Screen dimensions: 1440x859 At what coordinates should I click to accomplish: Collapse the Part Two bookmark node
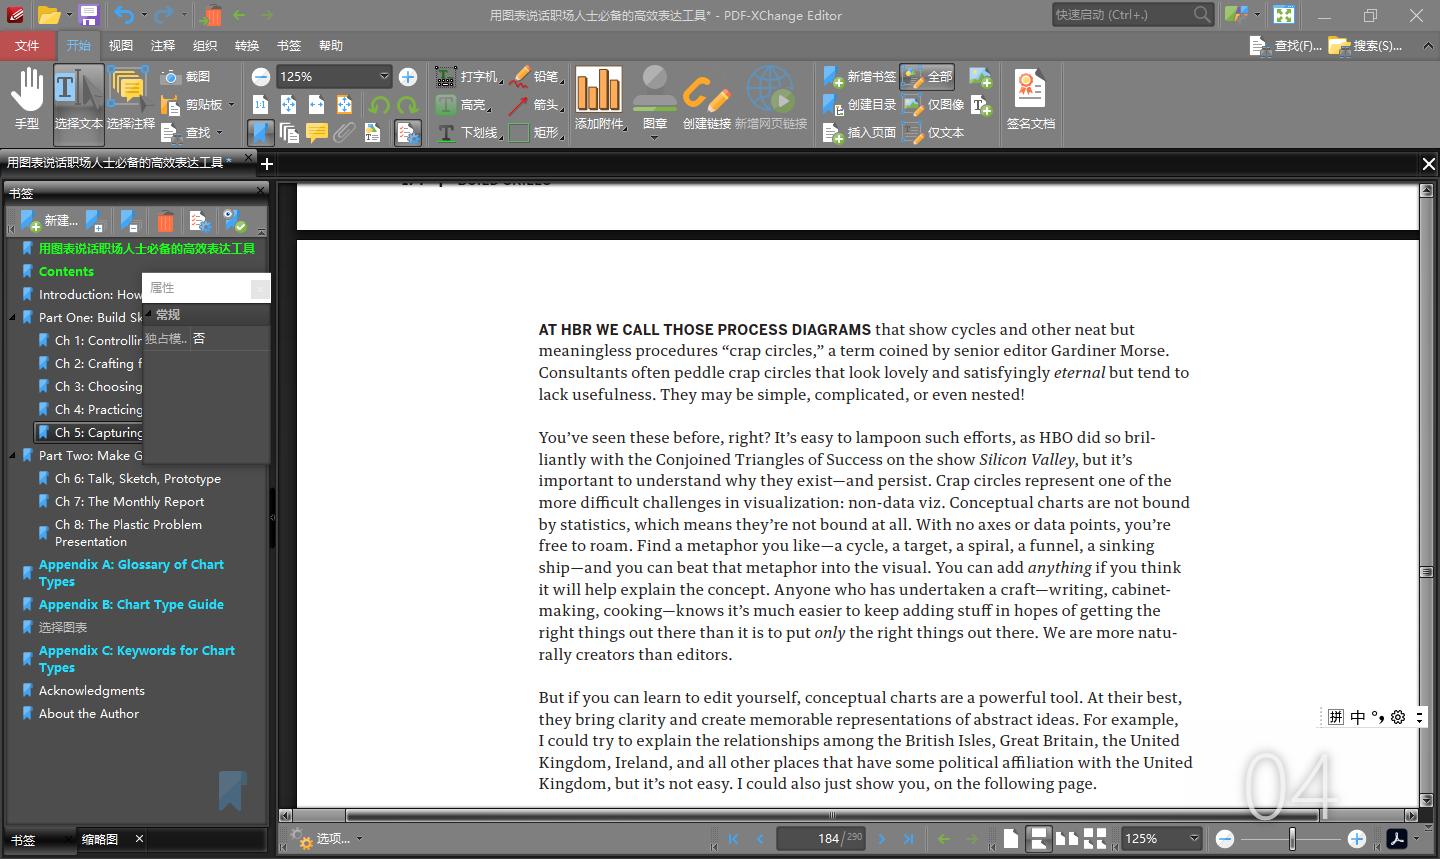(13, 456)
